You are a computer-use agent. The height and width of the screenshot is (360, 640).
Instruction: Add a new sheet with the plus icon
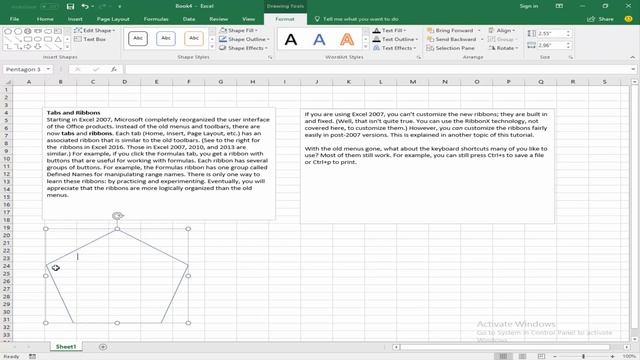tap(103, 347)
